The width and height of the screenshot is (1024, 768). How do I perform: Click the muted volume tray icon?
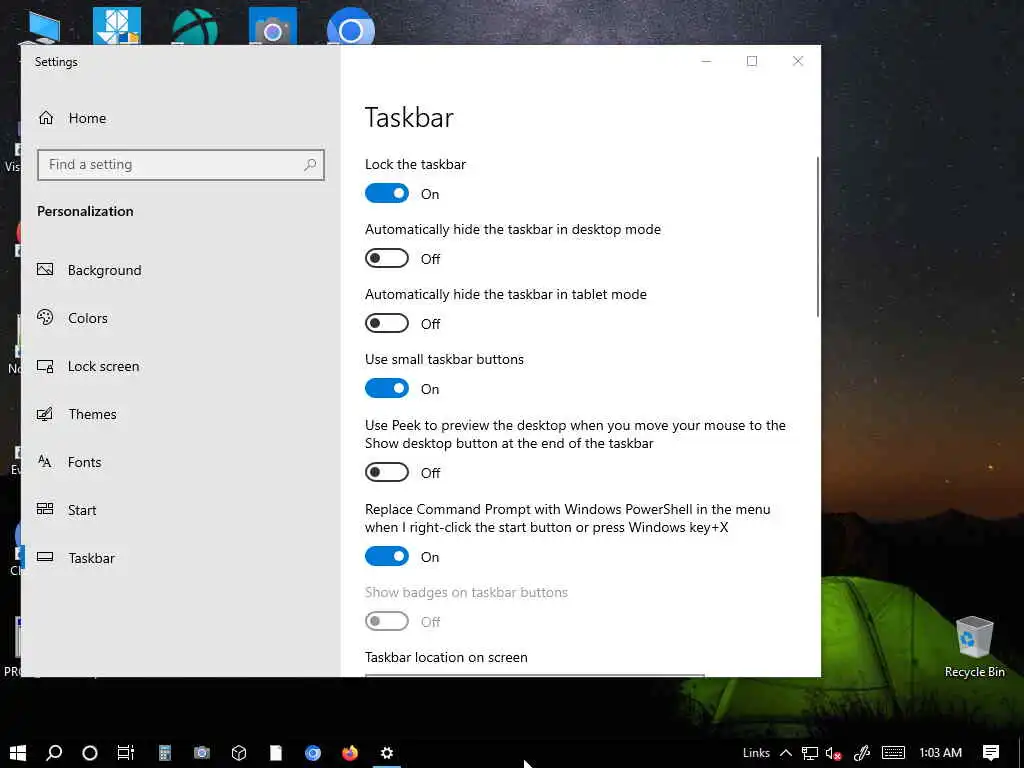833,753
